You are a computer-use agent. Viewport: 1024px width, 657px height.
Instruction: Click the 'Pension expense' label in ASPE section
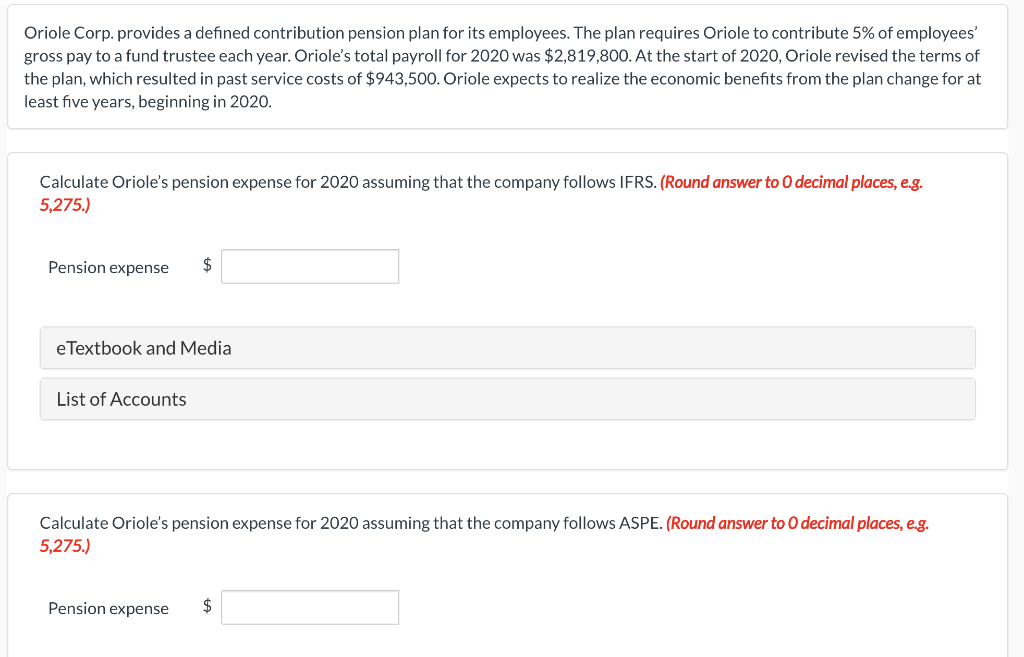(108, 608)
